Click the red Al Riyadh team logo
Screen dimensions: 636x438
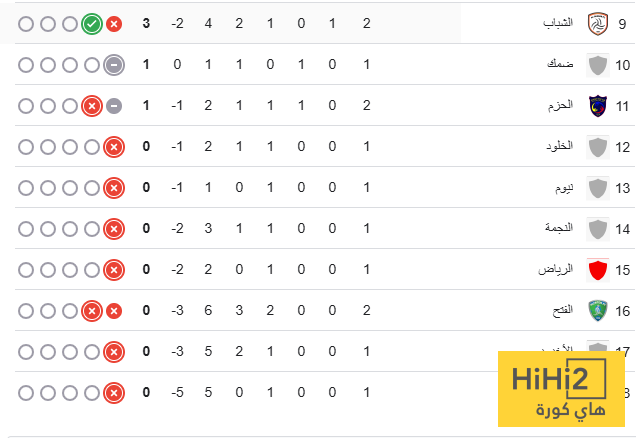[597, 270]
